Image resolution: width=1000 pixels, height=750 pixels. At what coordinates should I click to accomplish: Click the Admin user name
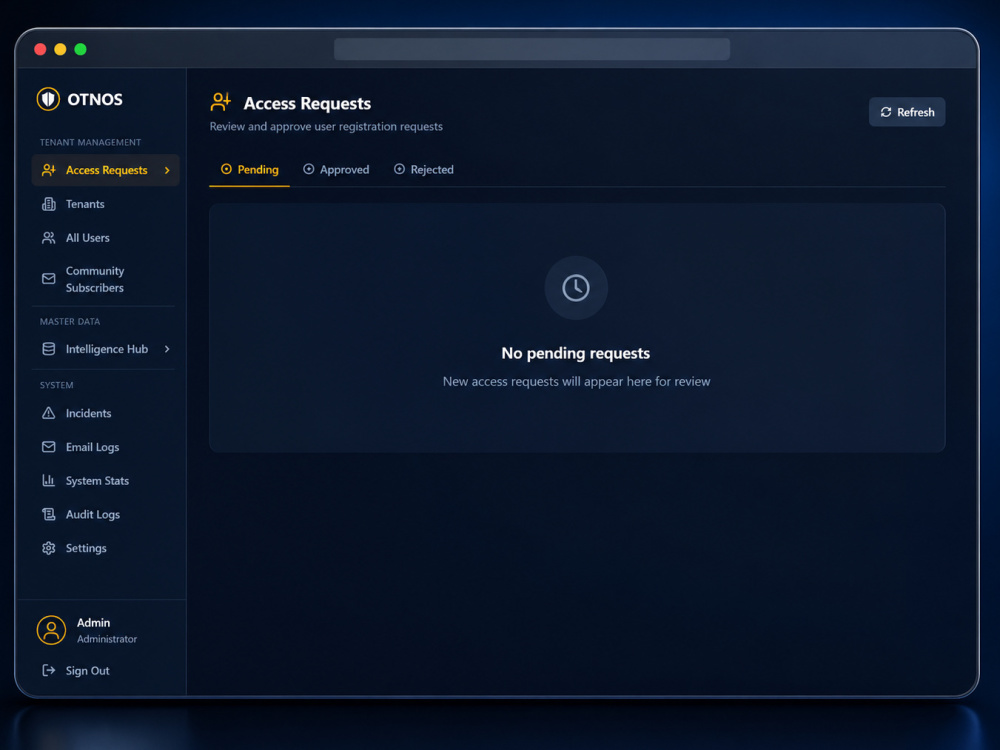(x=93, y=622)
